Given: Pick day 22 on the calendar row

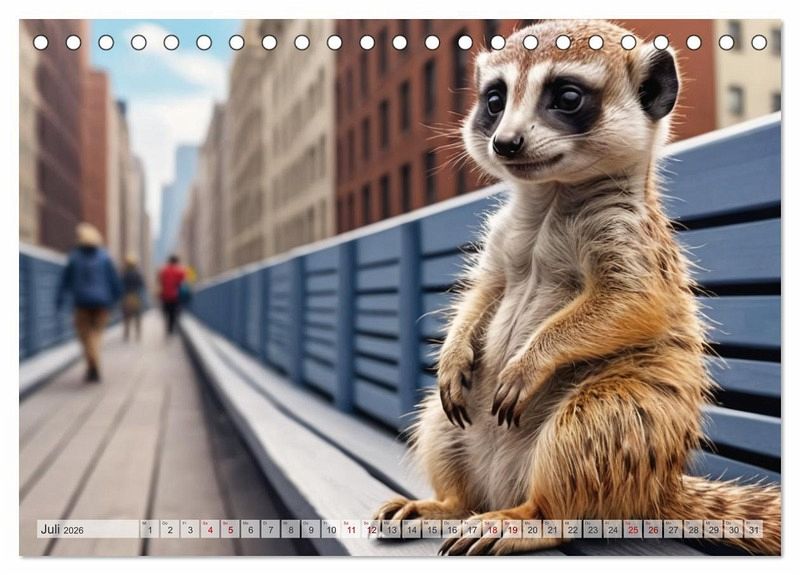Looking at the screenshot, I should (x=572, y=530).
